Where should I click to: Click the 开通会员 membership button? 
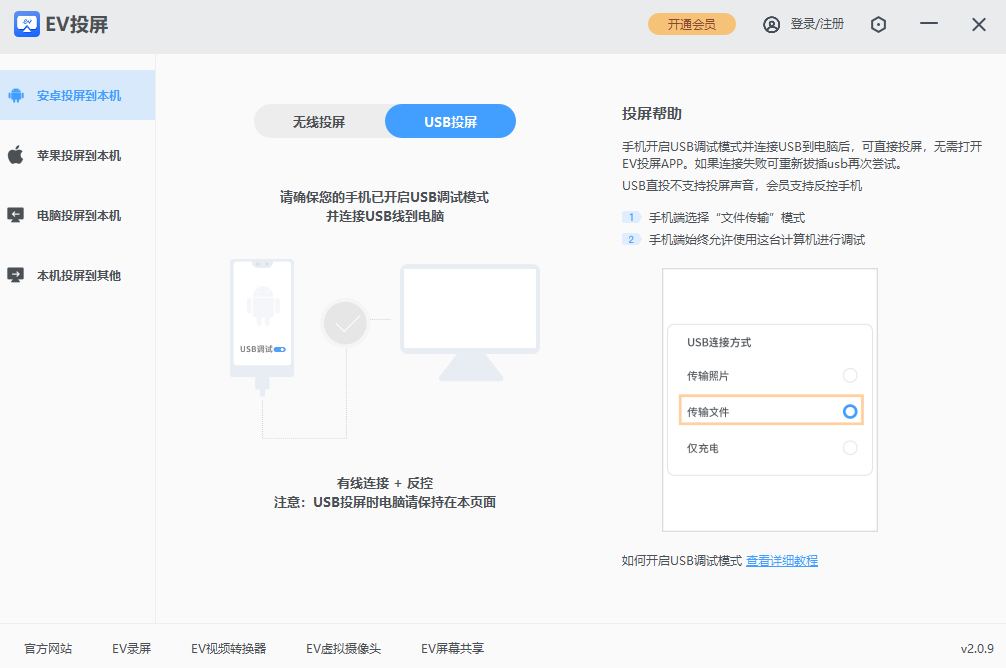point(691,25)
